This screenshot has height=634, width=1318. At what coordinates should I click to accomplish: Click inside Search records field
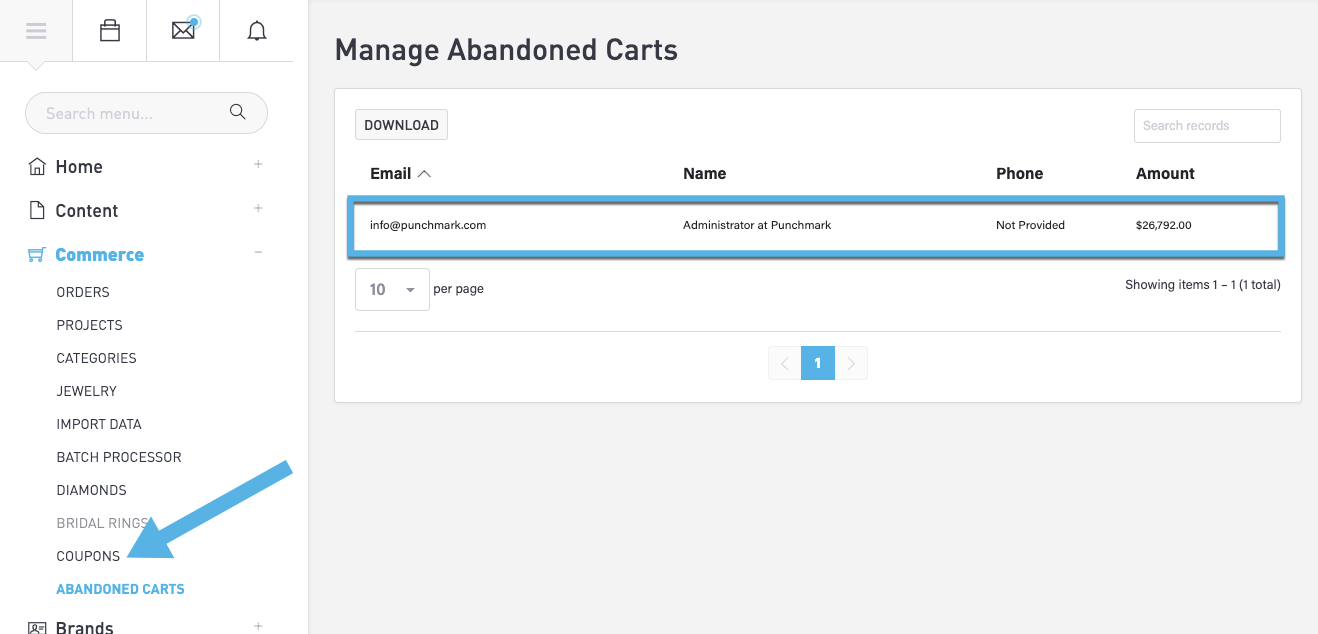click(x=1206, y=126)
